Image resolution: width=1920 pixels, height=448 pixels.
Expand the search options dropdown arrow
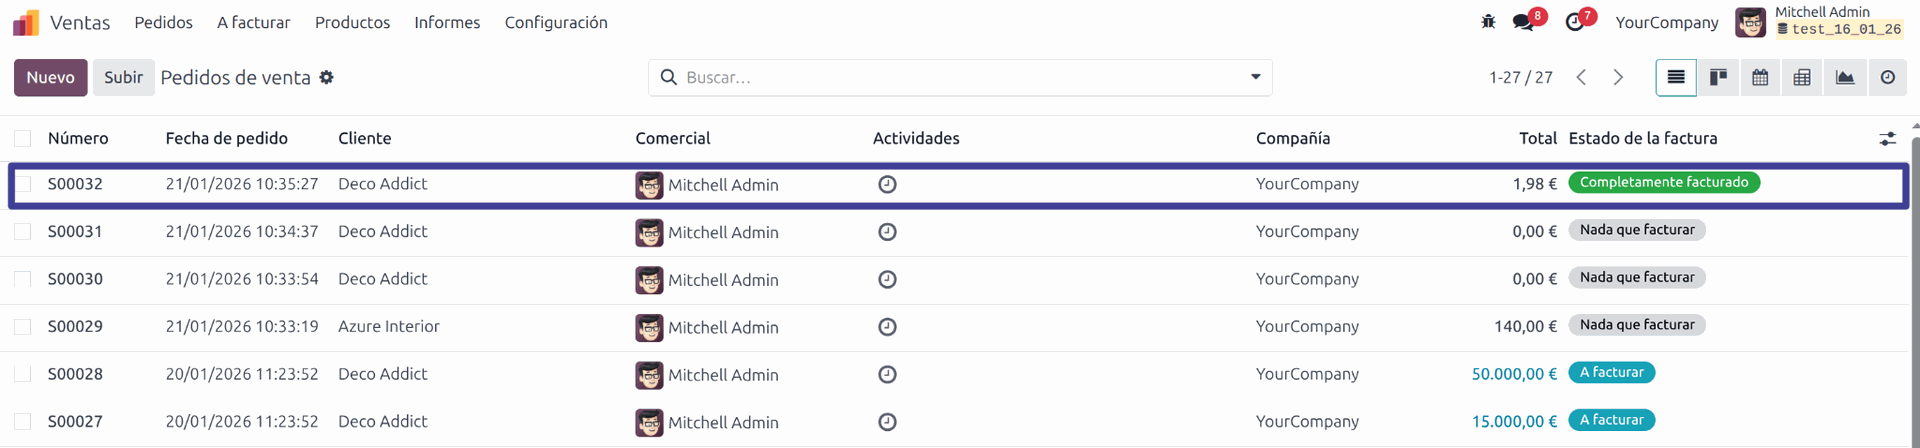(1255, 77)
